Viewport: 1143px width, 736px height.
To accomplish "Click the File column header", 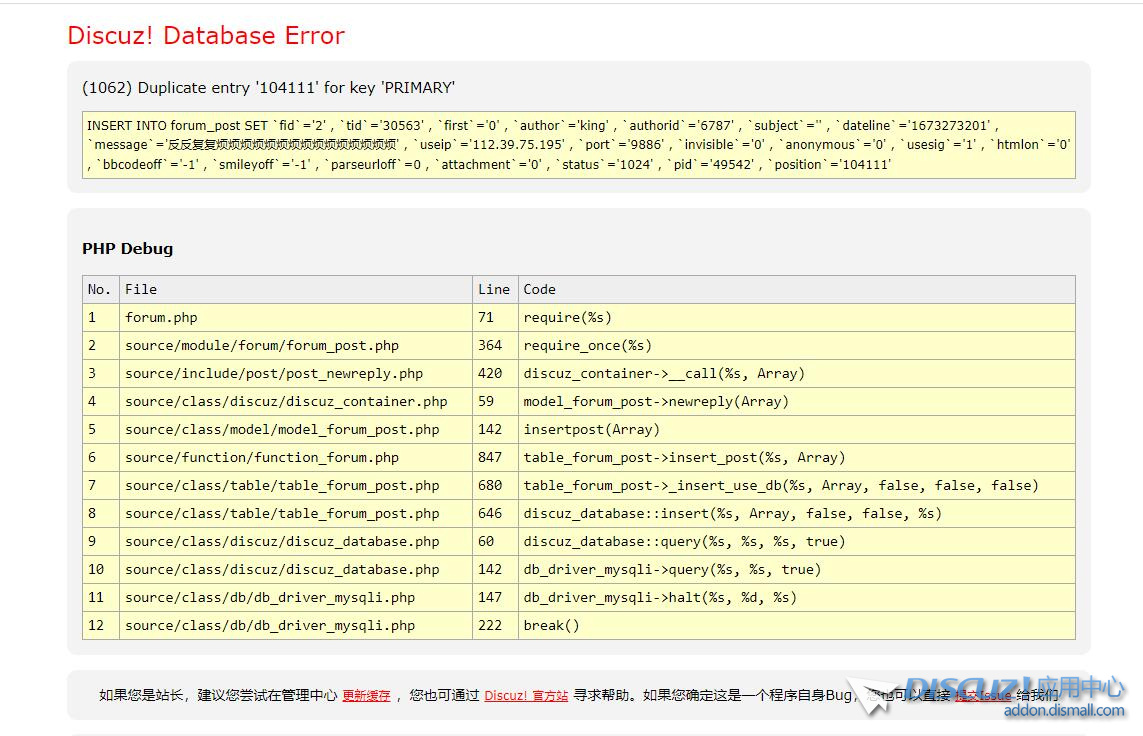I will [141, 289].
